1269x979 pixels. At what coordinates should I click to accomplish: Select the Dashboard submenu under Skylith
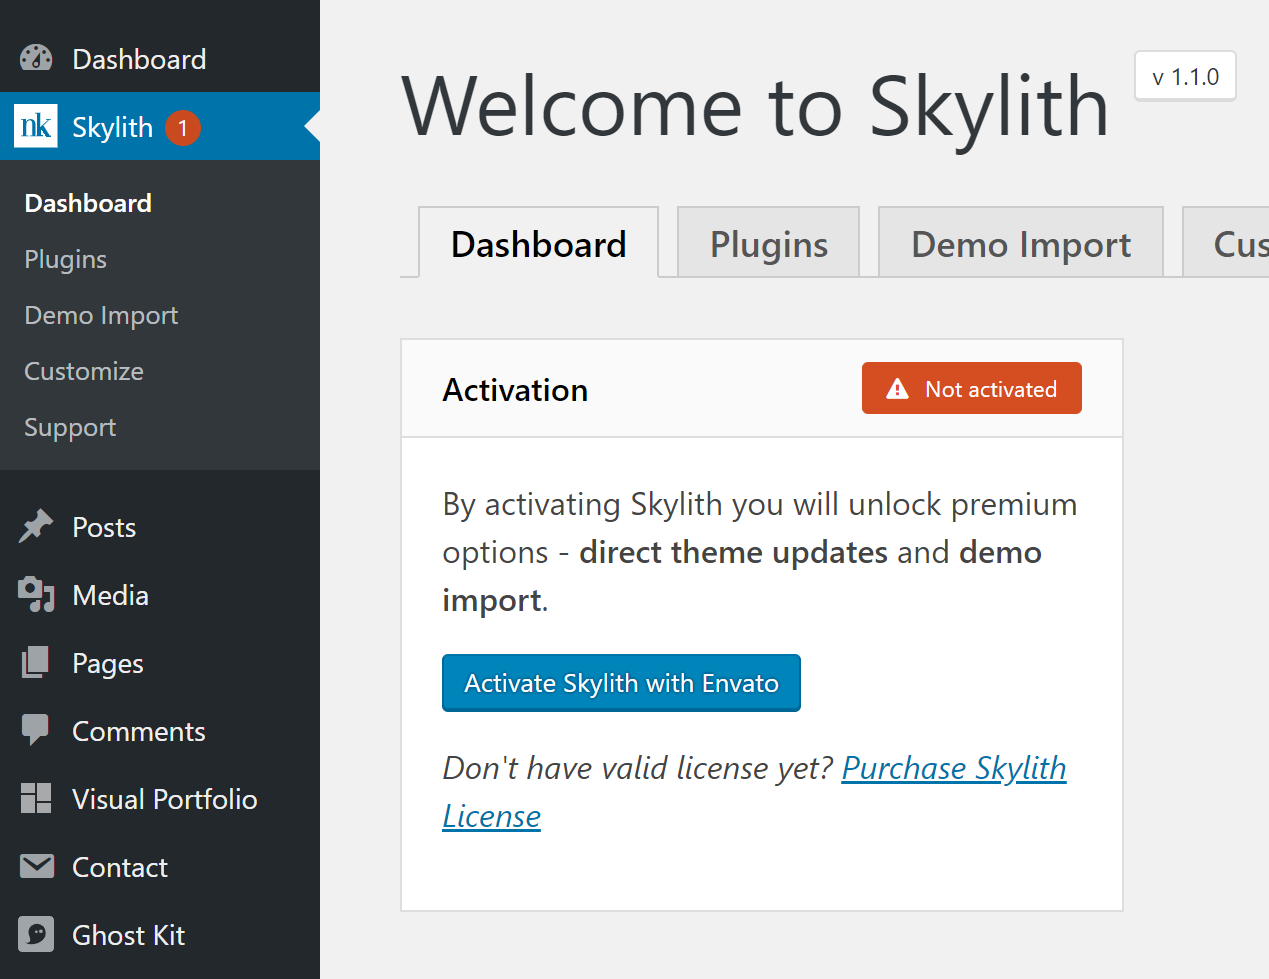(88, 203)
